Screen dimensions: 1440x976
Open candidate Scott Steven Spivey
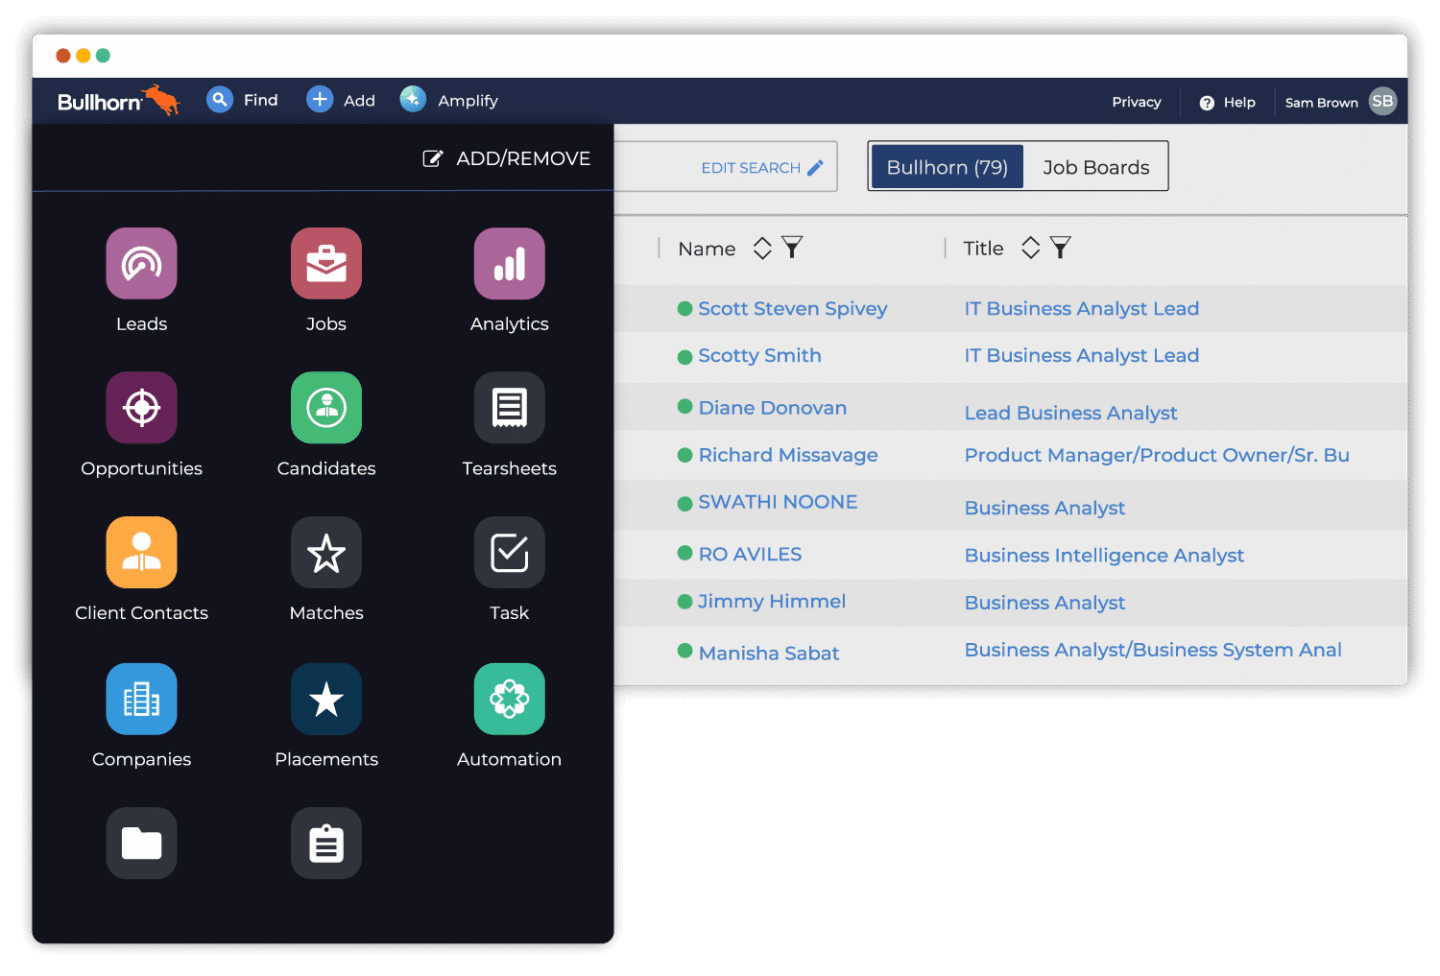tap(792, 308)
